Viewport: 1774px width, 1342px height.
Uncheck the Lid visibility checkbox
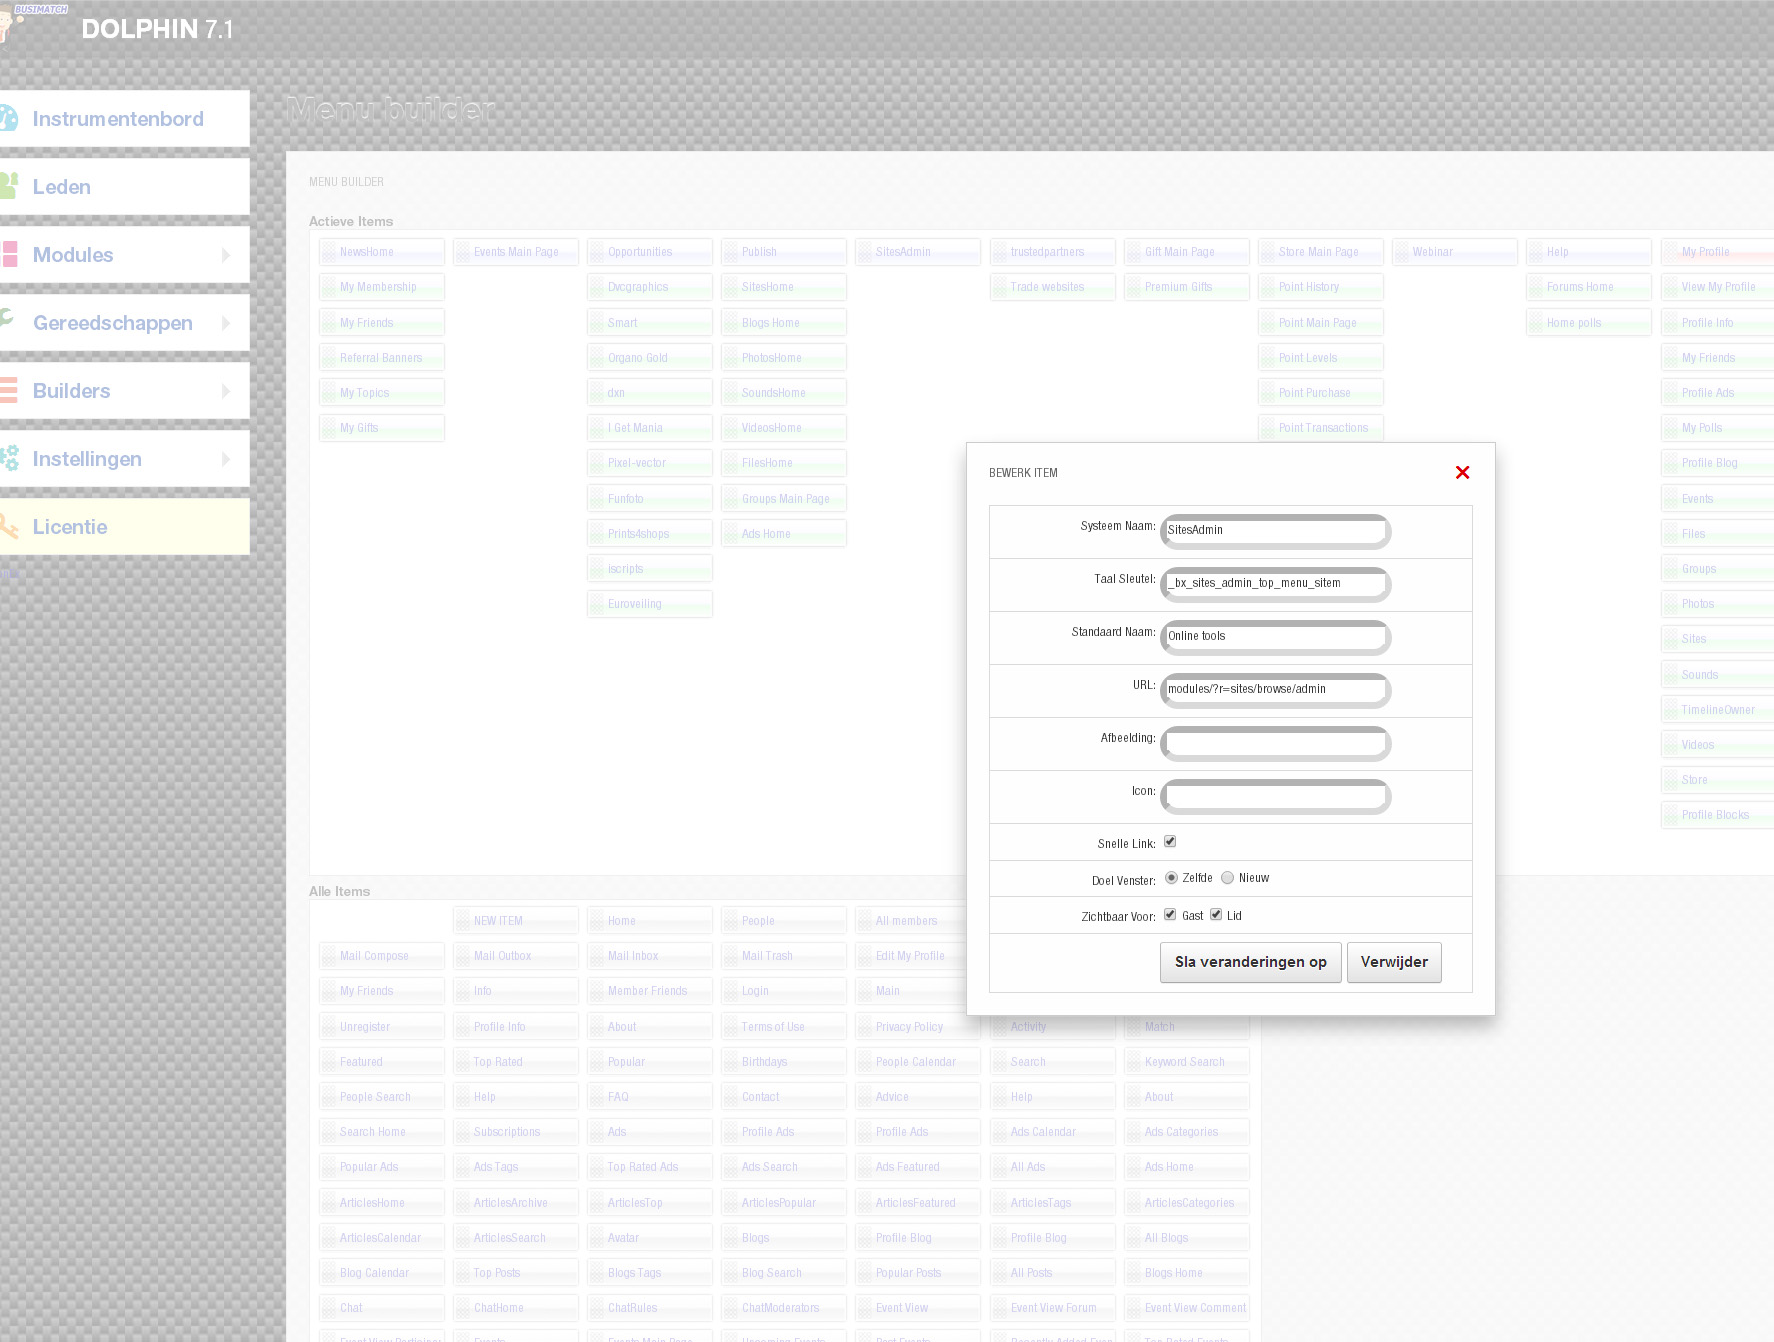(x=1216, y=915)
